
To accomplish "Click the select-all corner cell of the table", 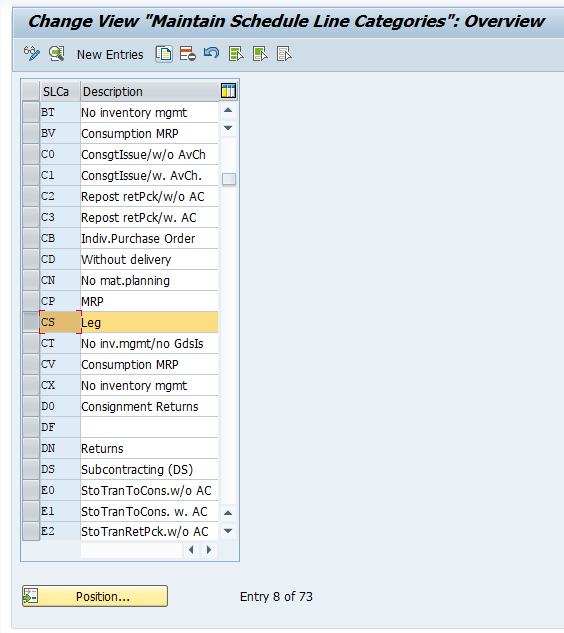I will point(31,91).
